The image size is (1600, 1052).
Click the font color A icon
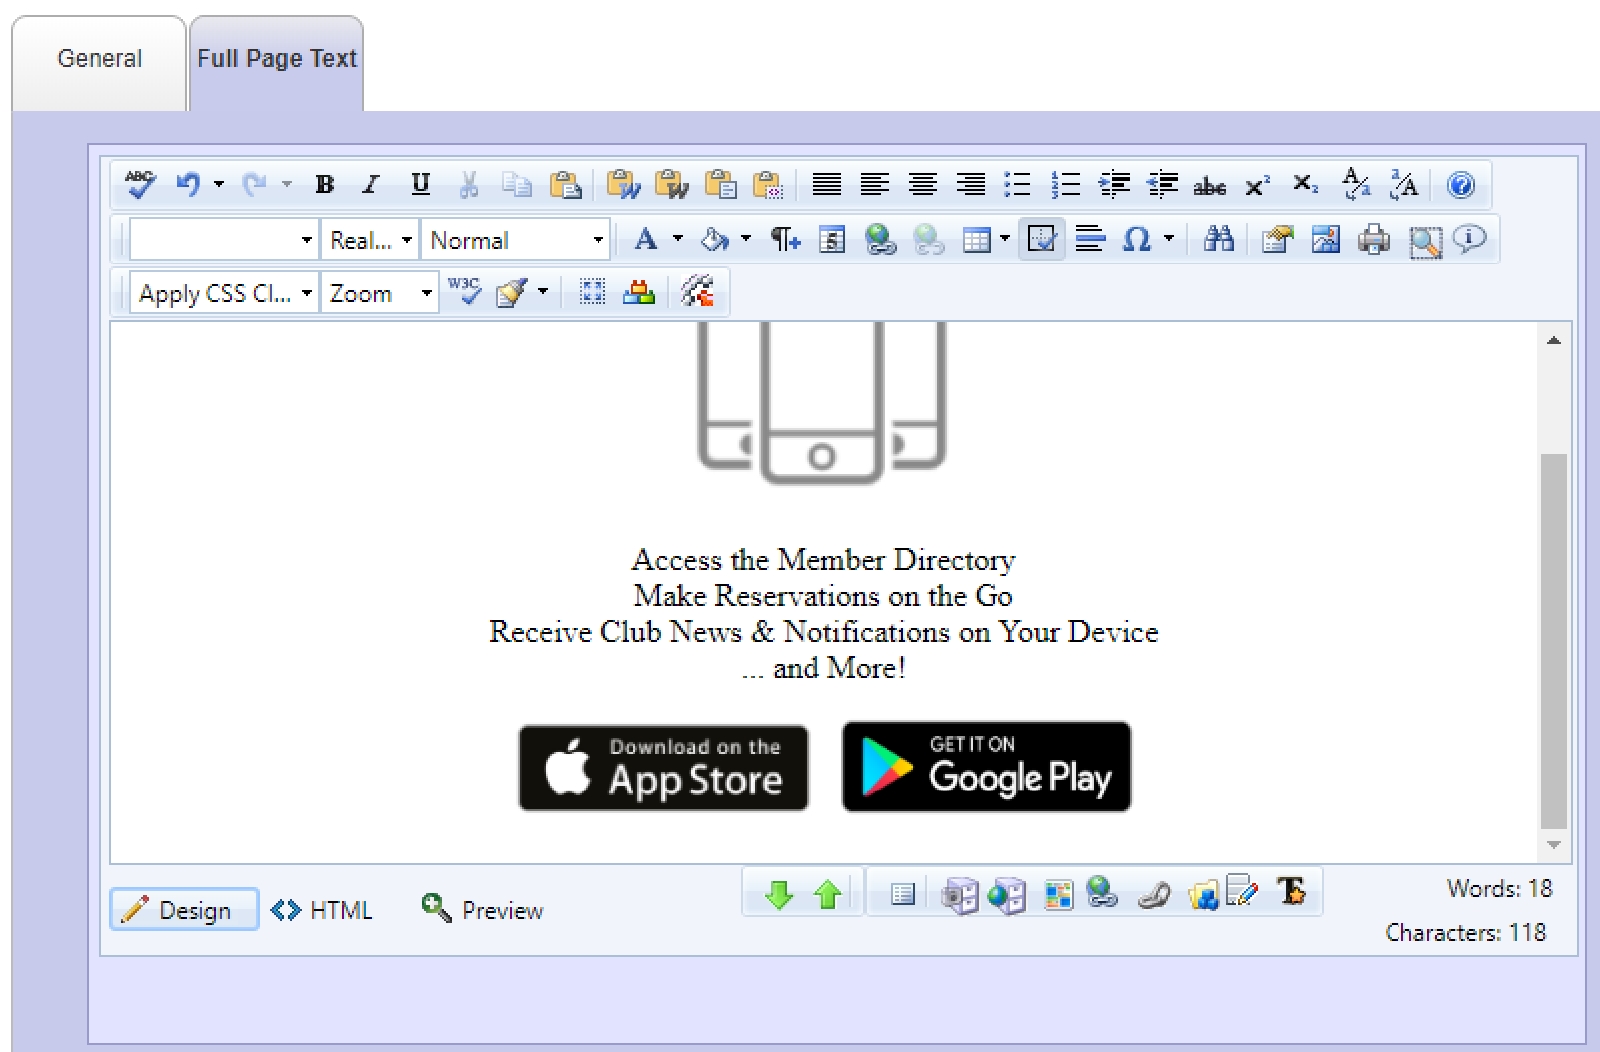coord(646,239)
